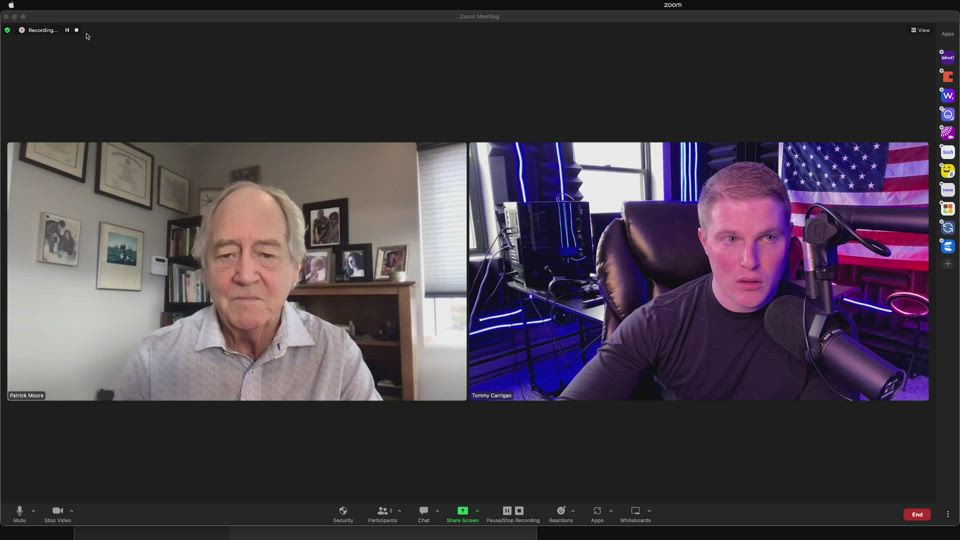Stop Video using the camera button
Viewport: 960px width, 540px height.
click(x=57, y=511)
